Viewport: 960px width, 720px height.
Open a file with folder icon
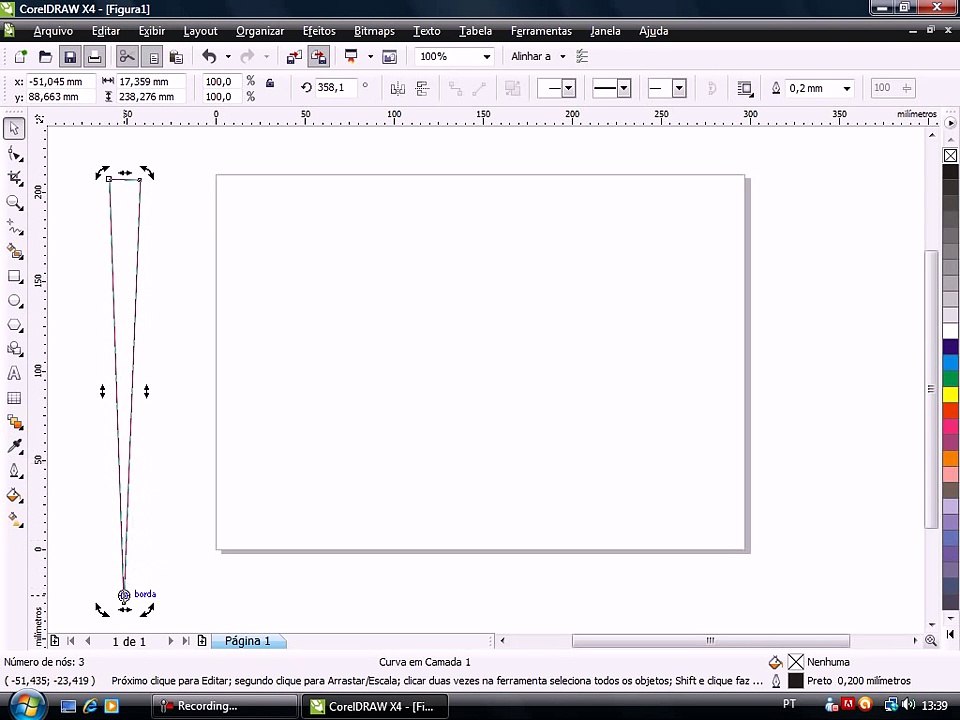pyautogui.click(x=45, y=56)
